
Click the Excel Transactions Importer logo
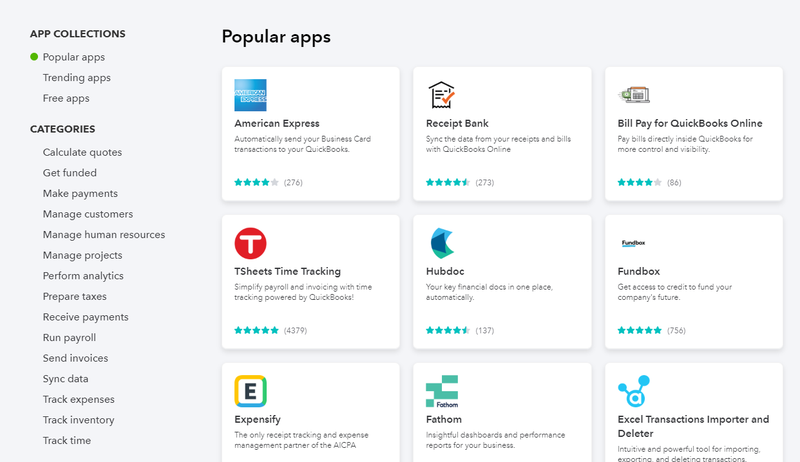(x=634, y=391)
